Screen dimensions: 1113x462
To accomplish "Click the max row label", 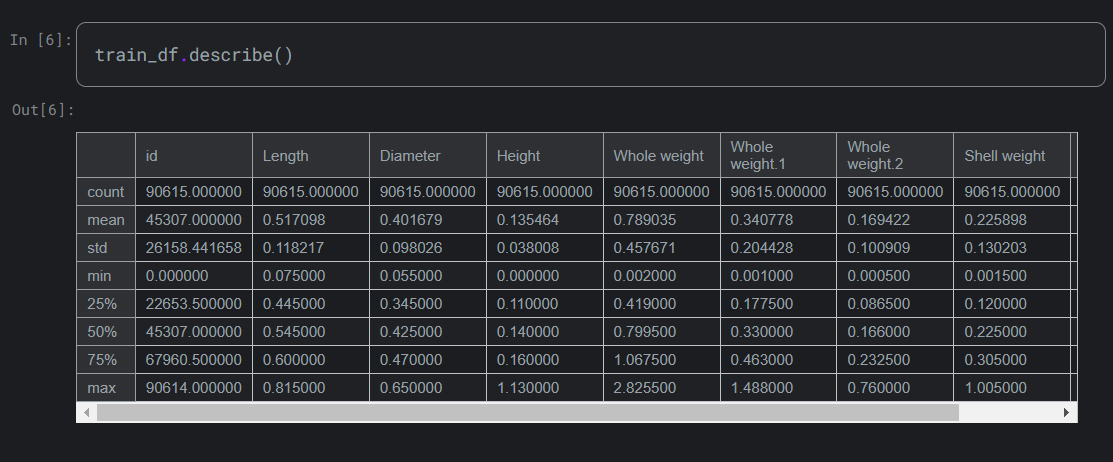I will point(102,388).
